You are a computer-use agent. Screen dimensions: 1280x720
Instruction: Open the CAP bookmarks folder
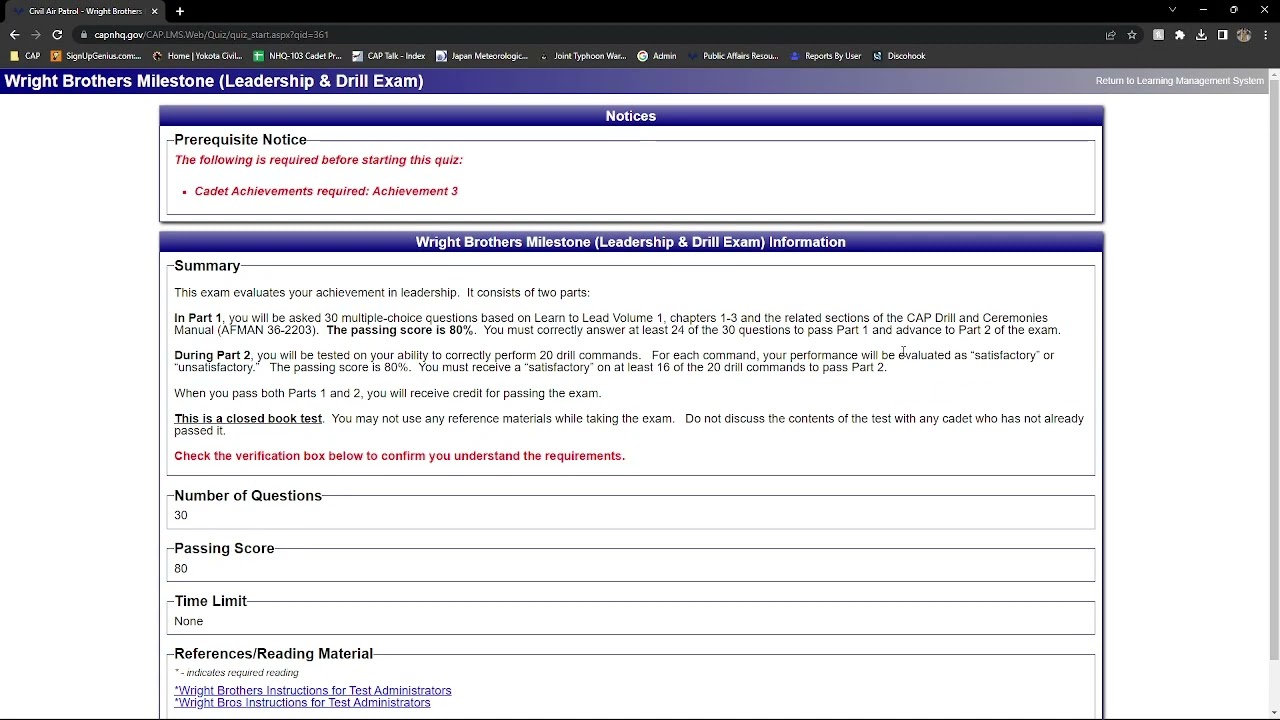(x=25, y=56)
